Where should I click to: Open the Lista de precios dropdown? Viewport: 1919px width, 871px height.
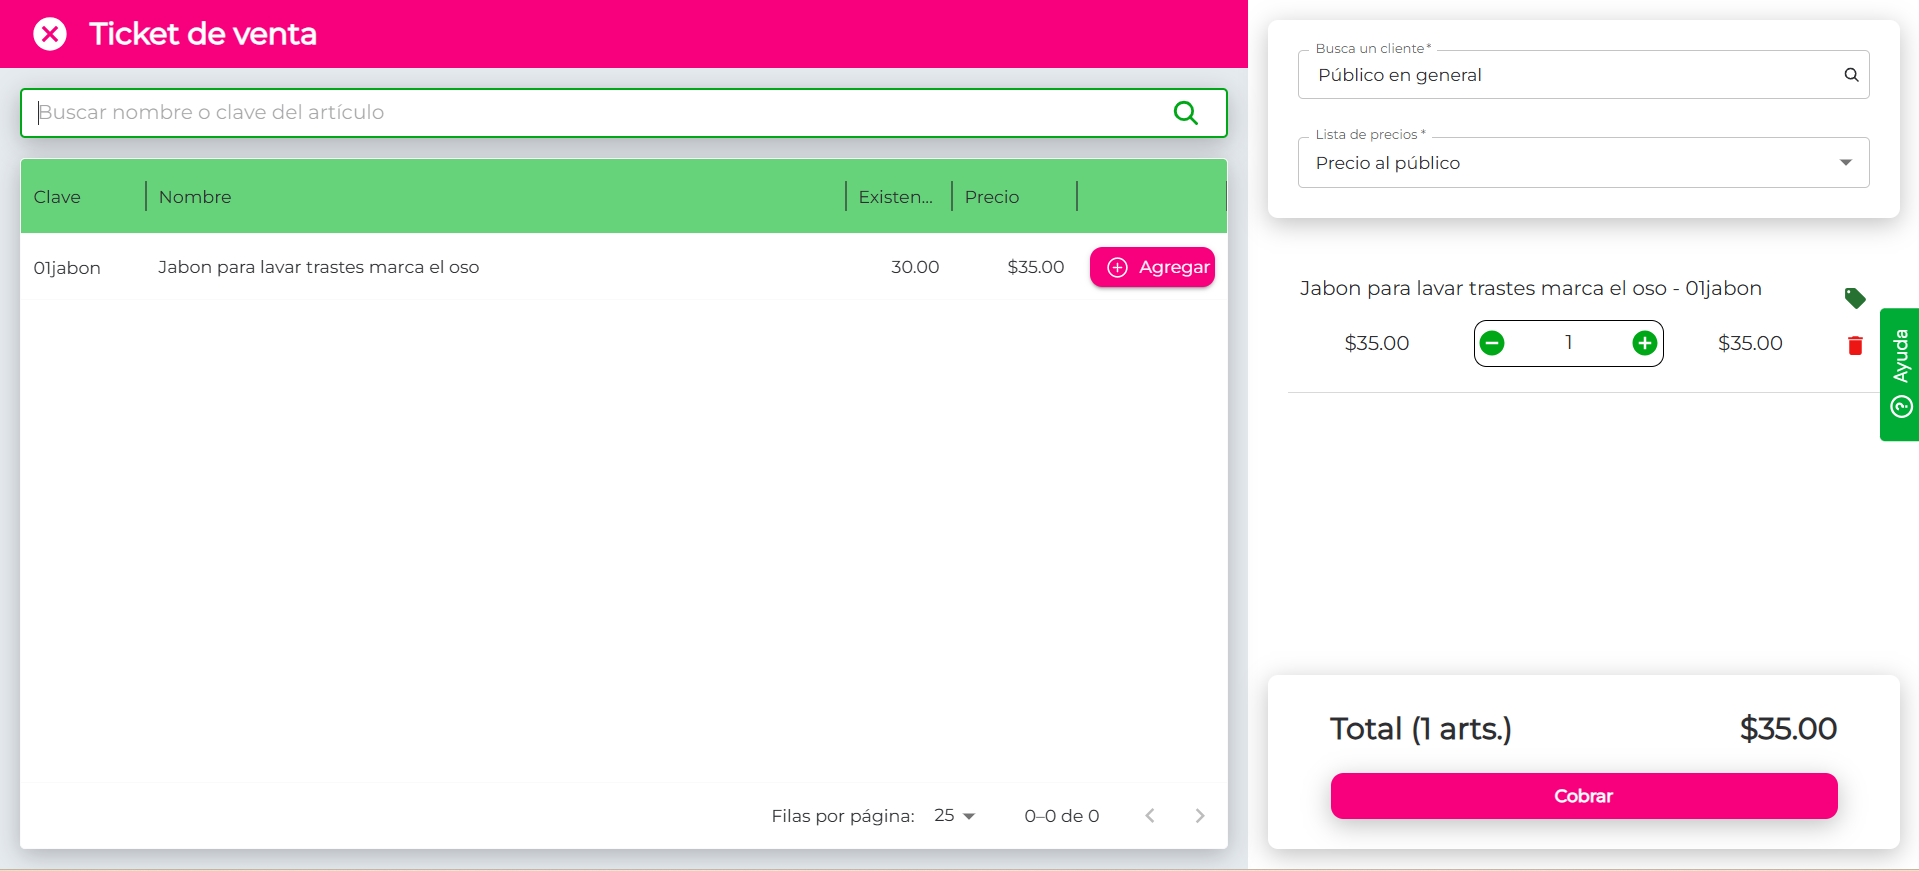tap(1583, 163)
